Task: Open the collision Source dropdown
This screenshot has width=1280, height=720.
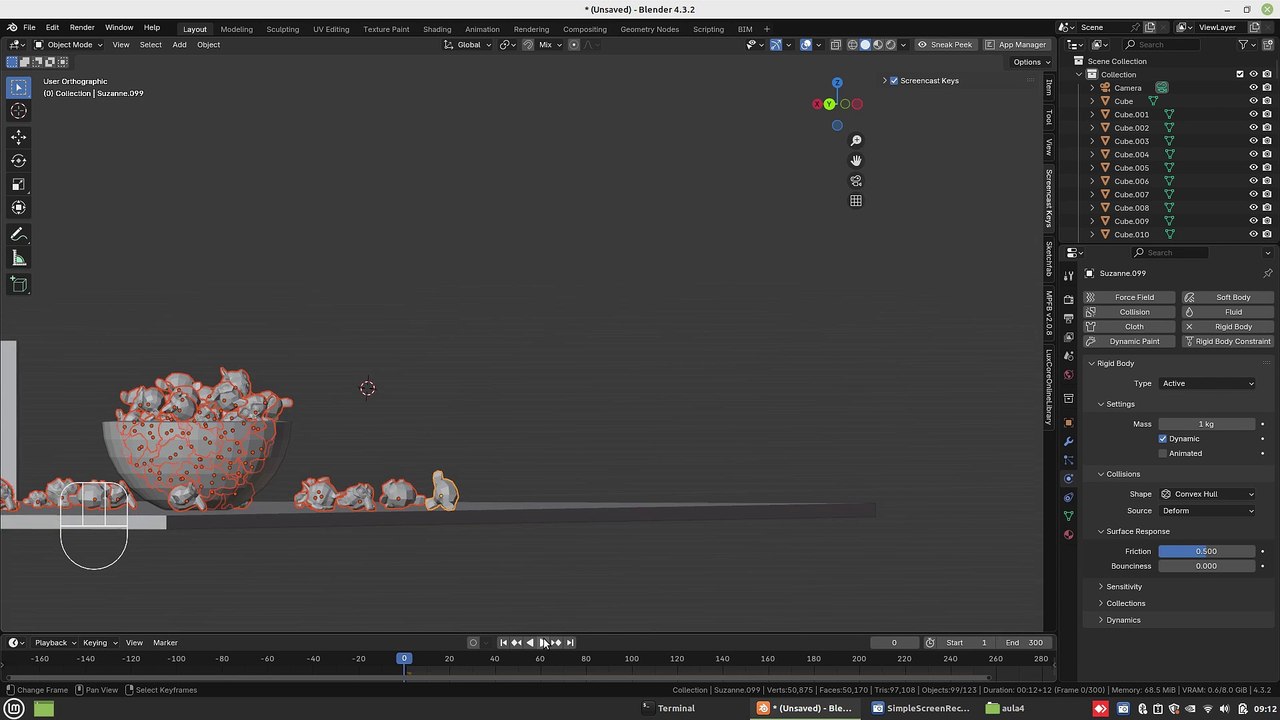Action: click(1207, 511)
